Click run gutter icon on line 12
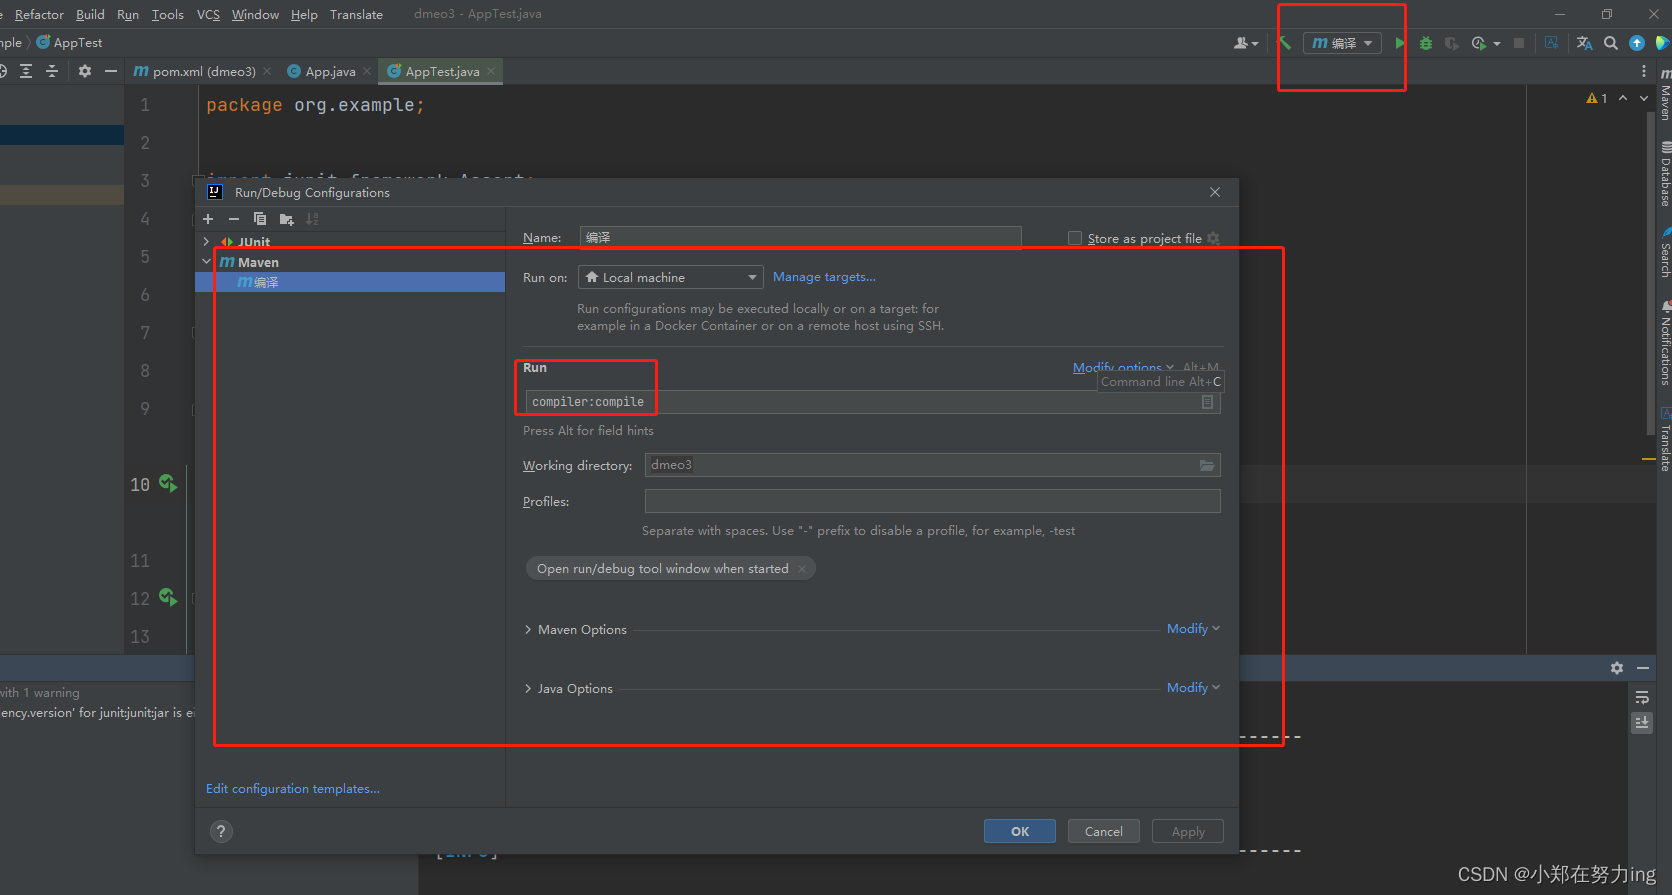This screenshot has width=1672, height=895. pyautogui.click(x=168, y=598)
